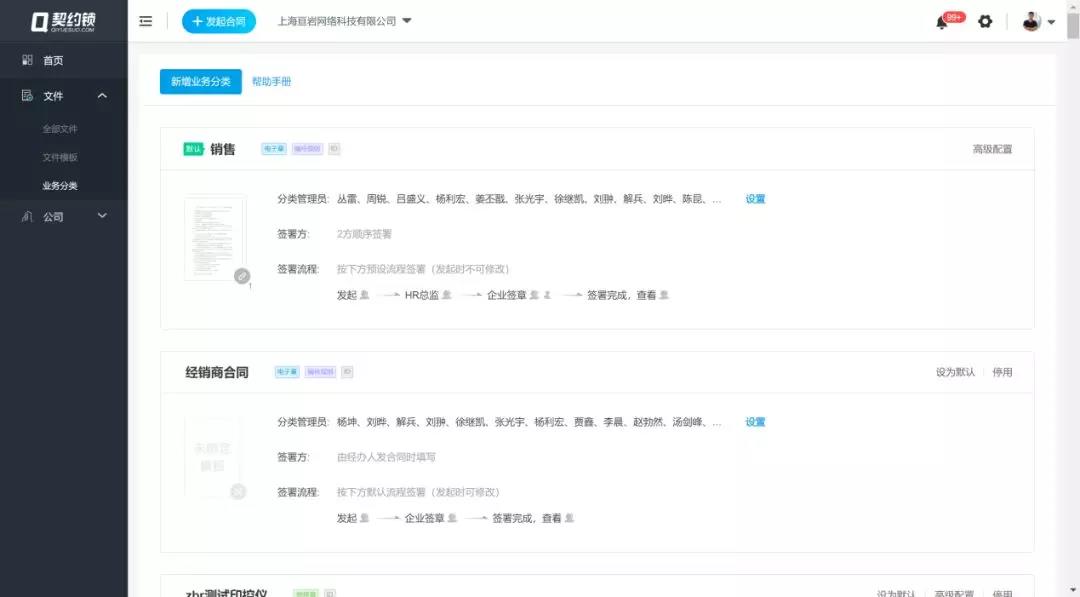Click the 新增业务分类 button
The width and height of the screenshot is (1080, 597).
tap(200, 82)
